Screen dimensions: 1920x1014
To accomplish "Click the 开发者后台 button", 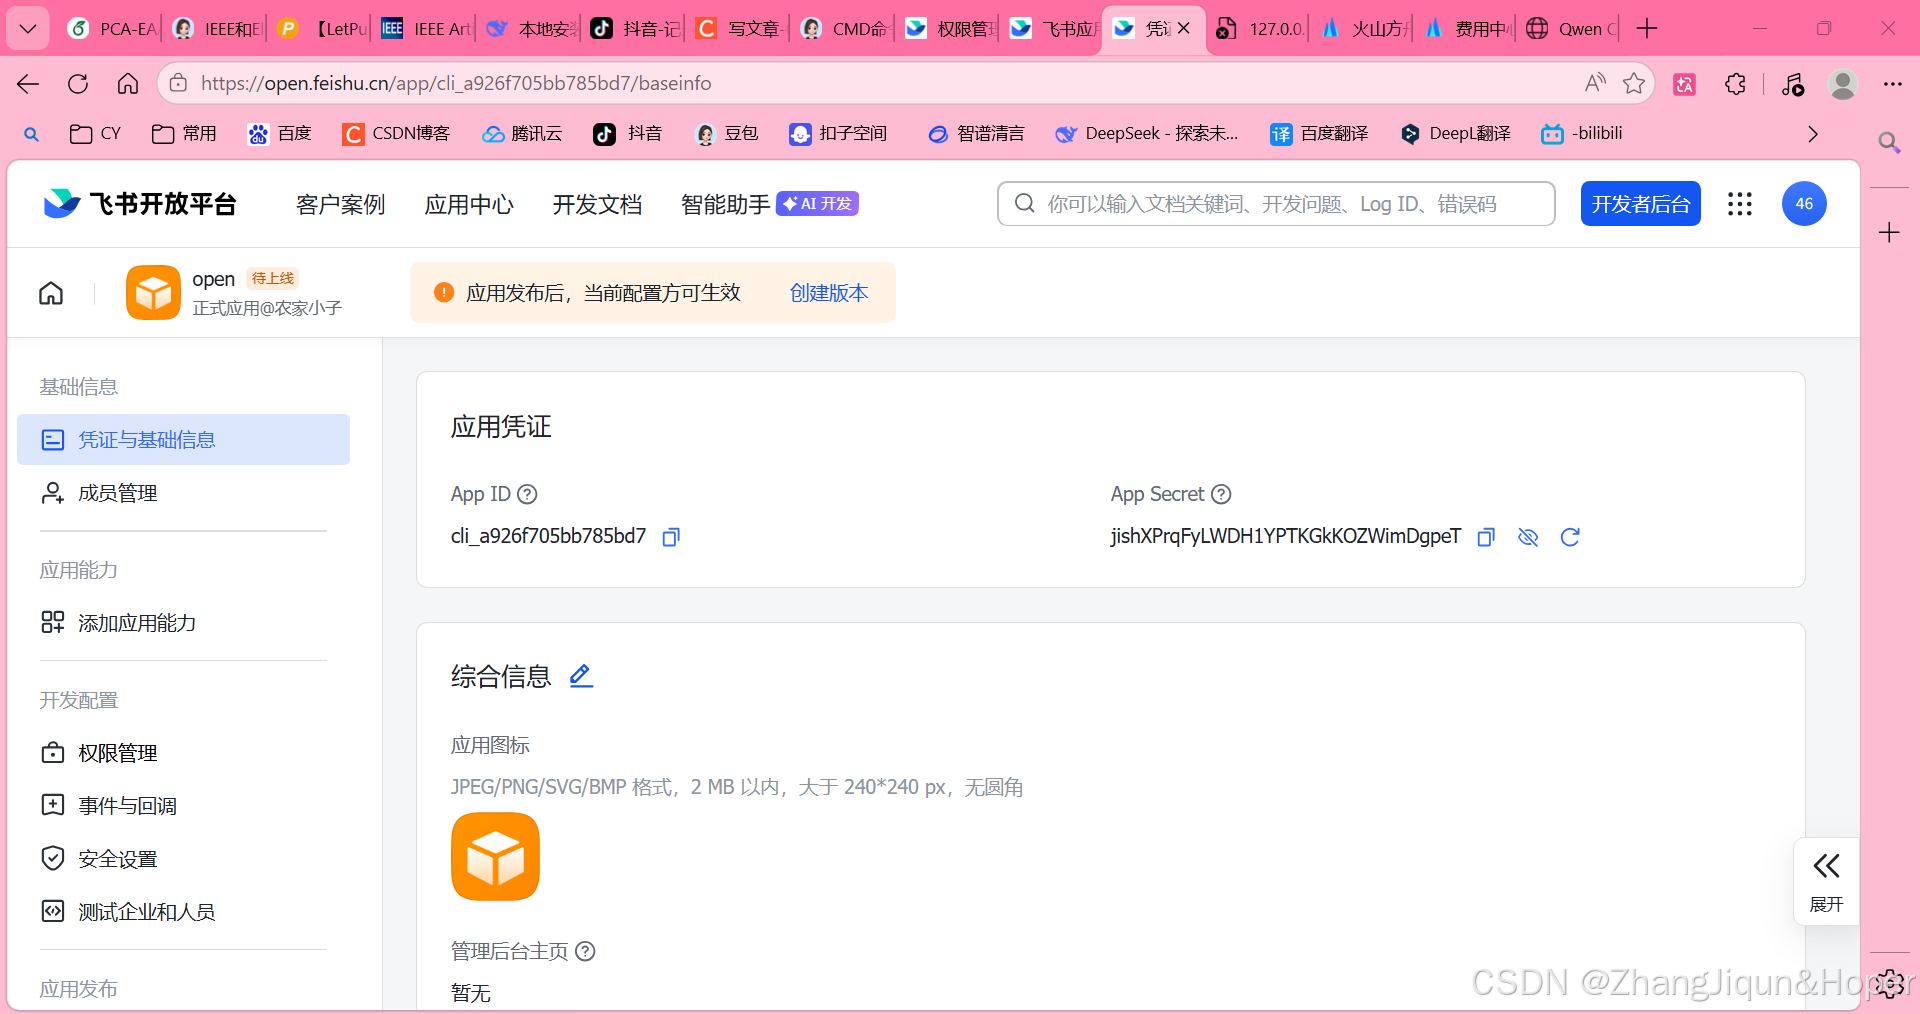I will 1639,203.
